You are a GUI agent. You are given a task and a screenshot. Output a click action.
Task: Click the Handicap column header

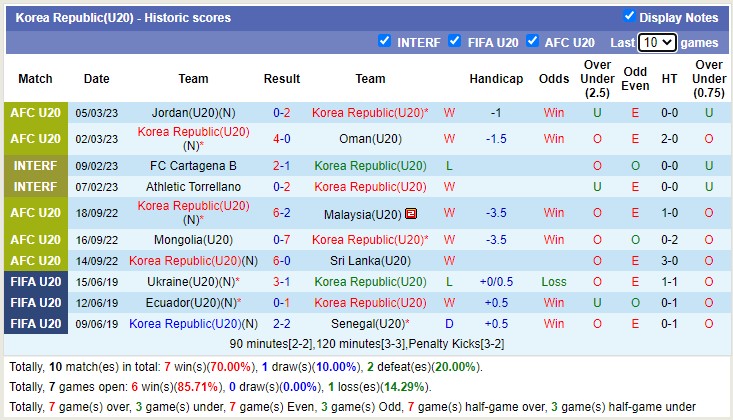[496, 79]
